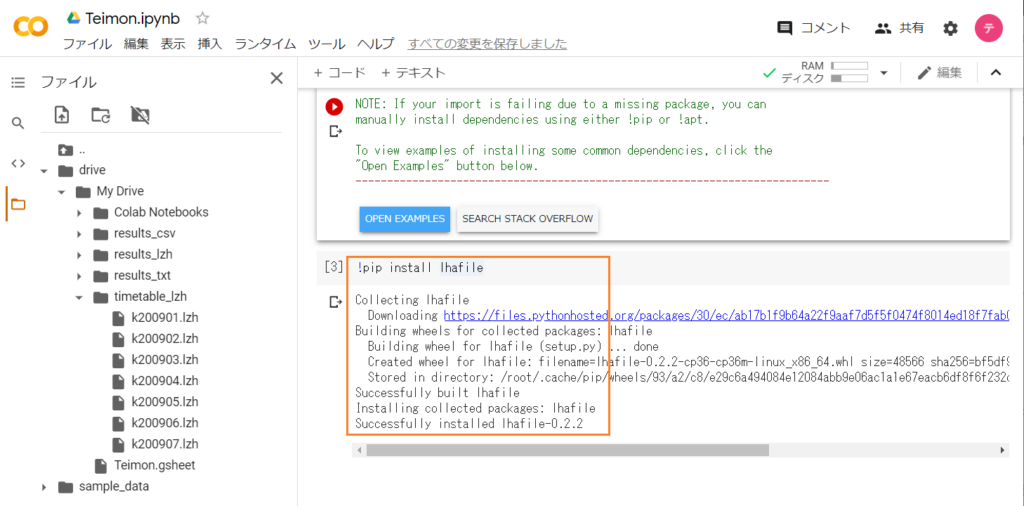This screenshot has height=506, width=1024.
Task: Open the コメント panel
Action: pos(814,28)
